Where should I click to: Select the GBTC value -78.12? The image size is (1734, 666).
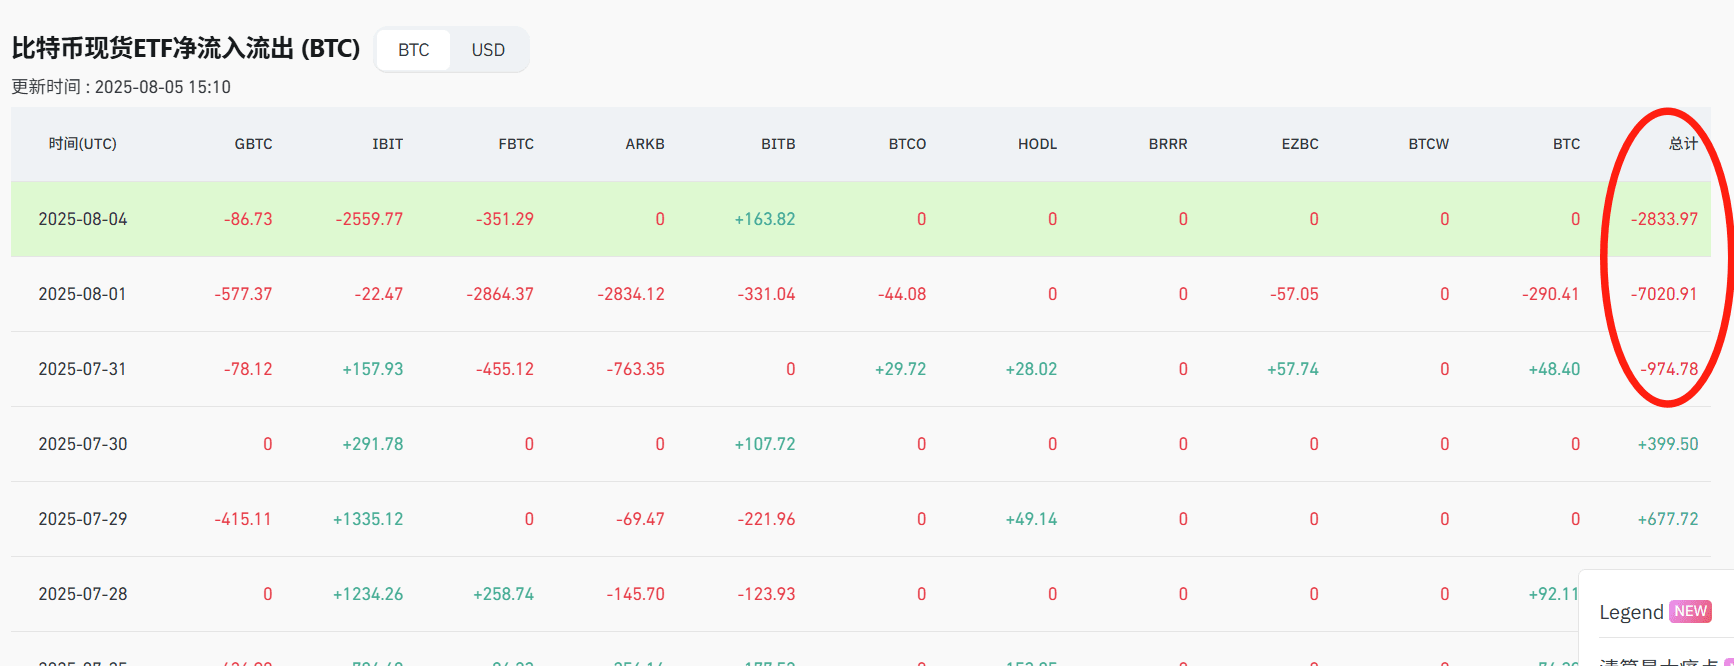click(248, 369)
